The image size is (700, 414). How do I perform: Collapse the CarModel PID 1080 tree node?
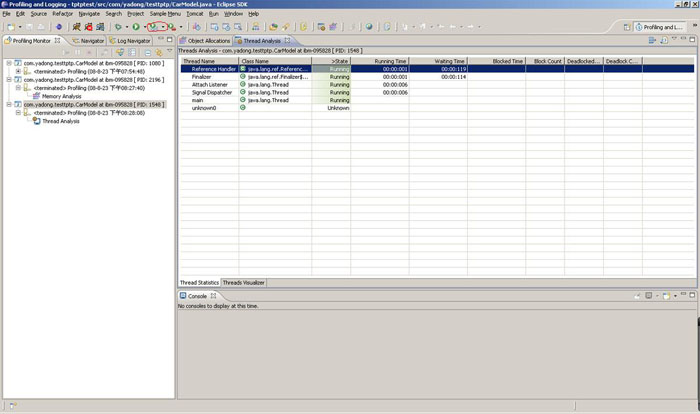tap(8, 63)
